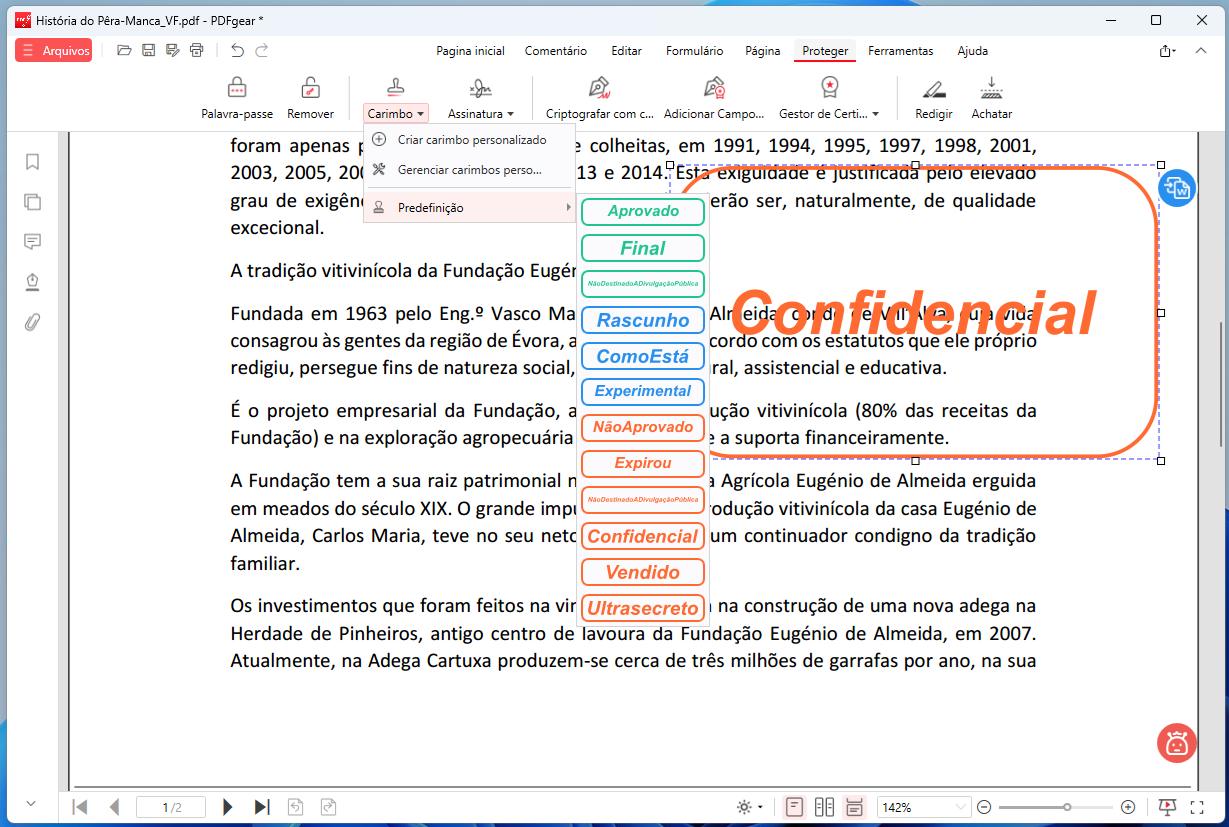Open Criptografar com certificado tool
Image resolution: width=1229 pixels, height=827 pixels.
click(x=599, y=89)
